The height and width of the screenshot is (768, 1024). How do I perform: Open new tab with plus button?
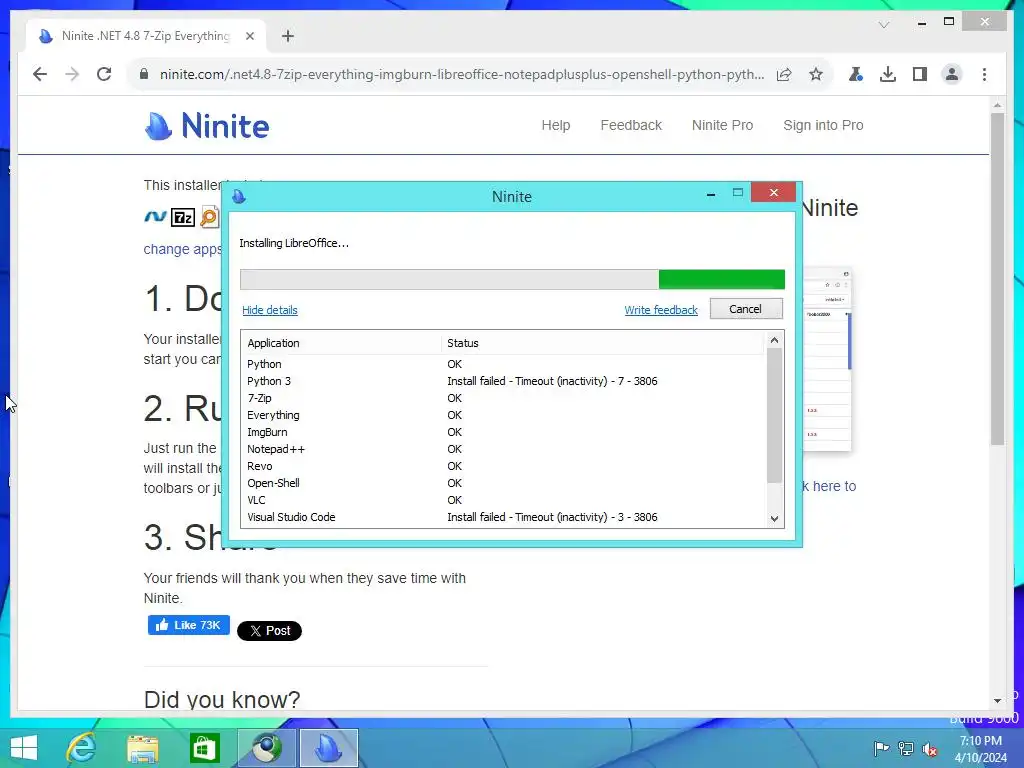pyautogui.click(x=288, y=36)
